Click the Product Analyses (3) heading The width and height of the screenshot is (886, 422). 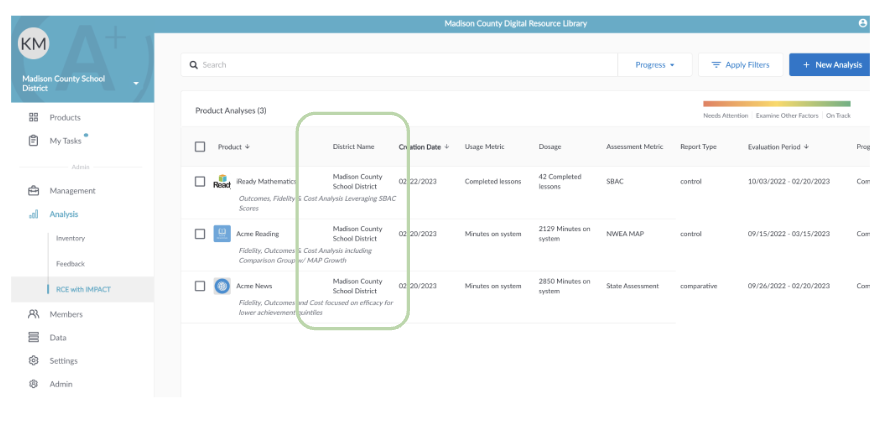click(231, 111)
